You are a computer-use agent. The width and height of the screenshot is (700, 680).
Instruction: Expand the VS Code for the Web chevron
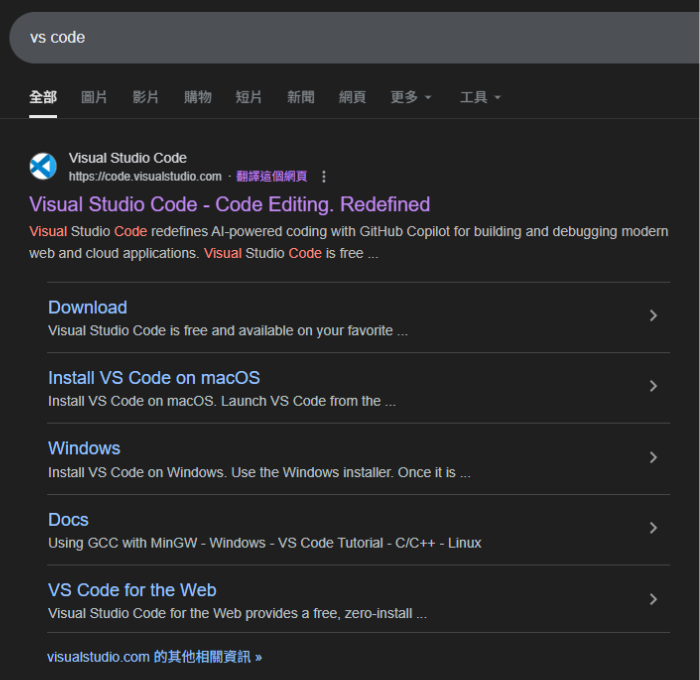point(653,599)
